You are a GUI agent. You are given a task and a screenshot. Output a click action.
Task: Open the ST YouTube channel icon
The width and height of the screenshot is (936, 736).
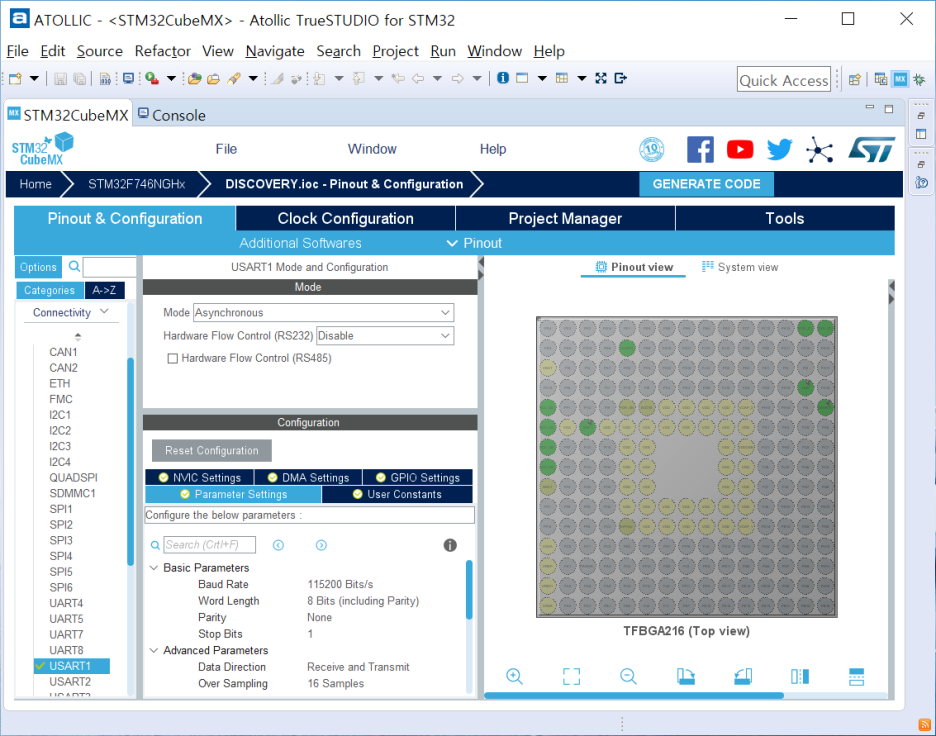pyautogui.click(x=740, y=149)
